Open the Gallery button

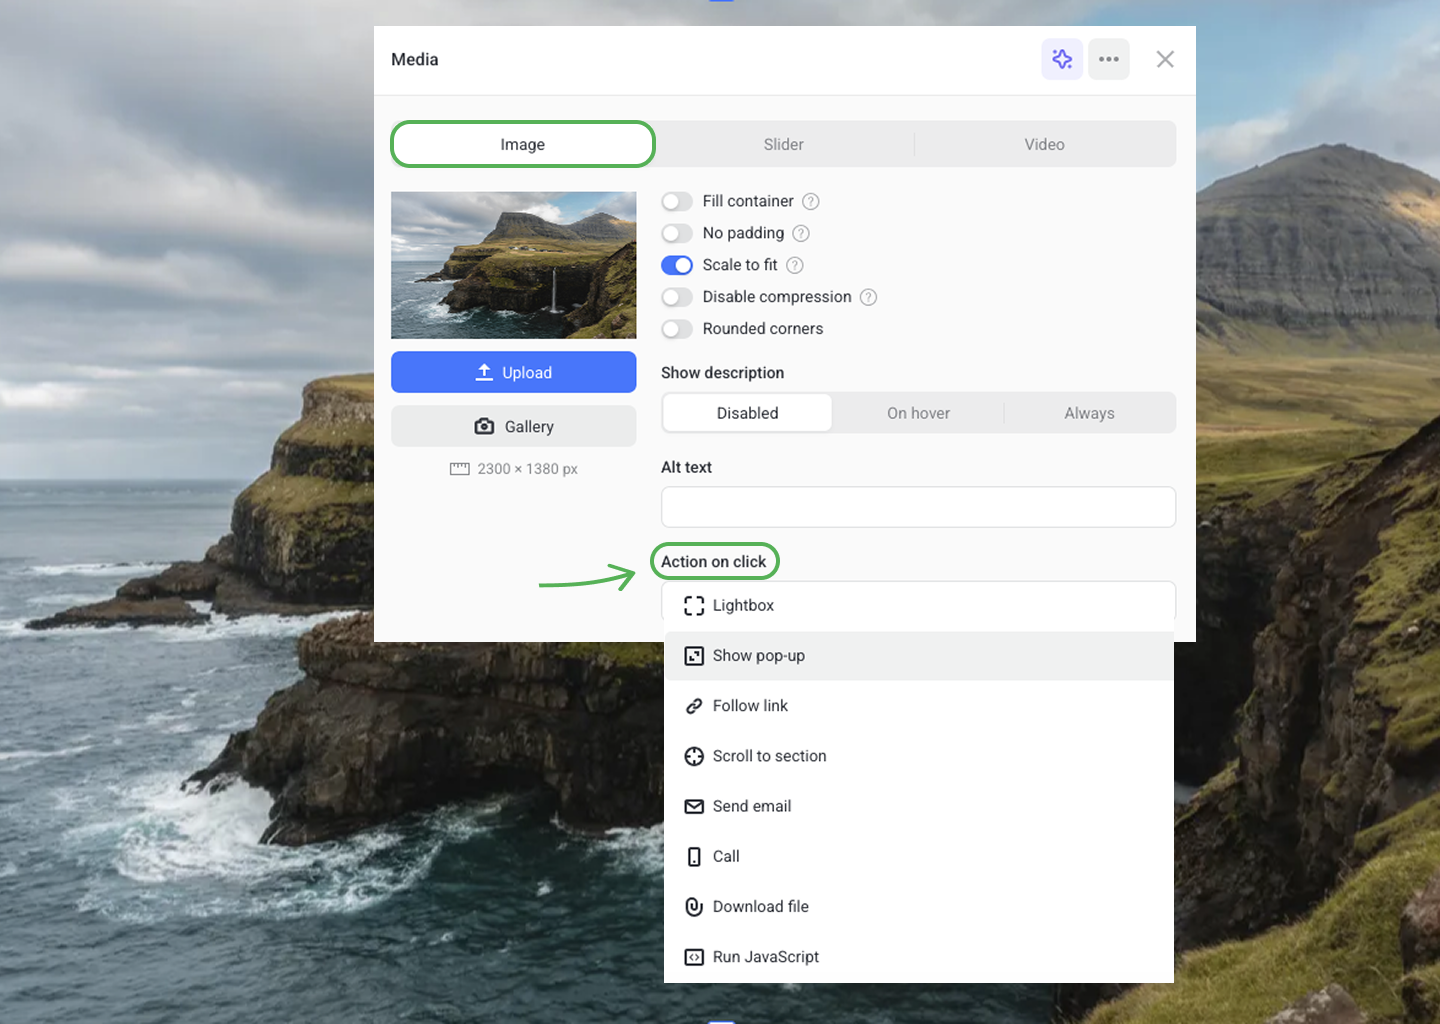[513, 426]
